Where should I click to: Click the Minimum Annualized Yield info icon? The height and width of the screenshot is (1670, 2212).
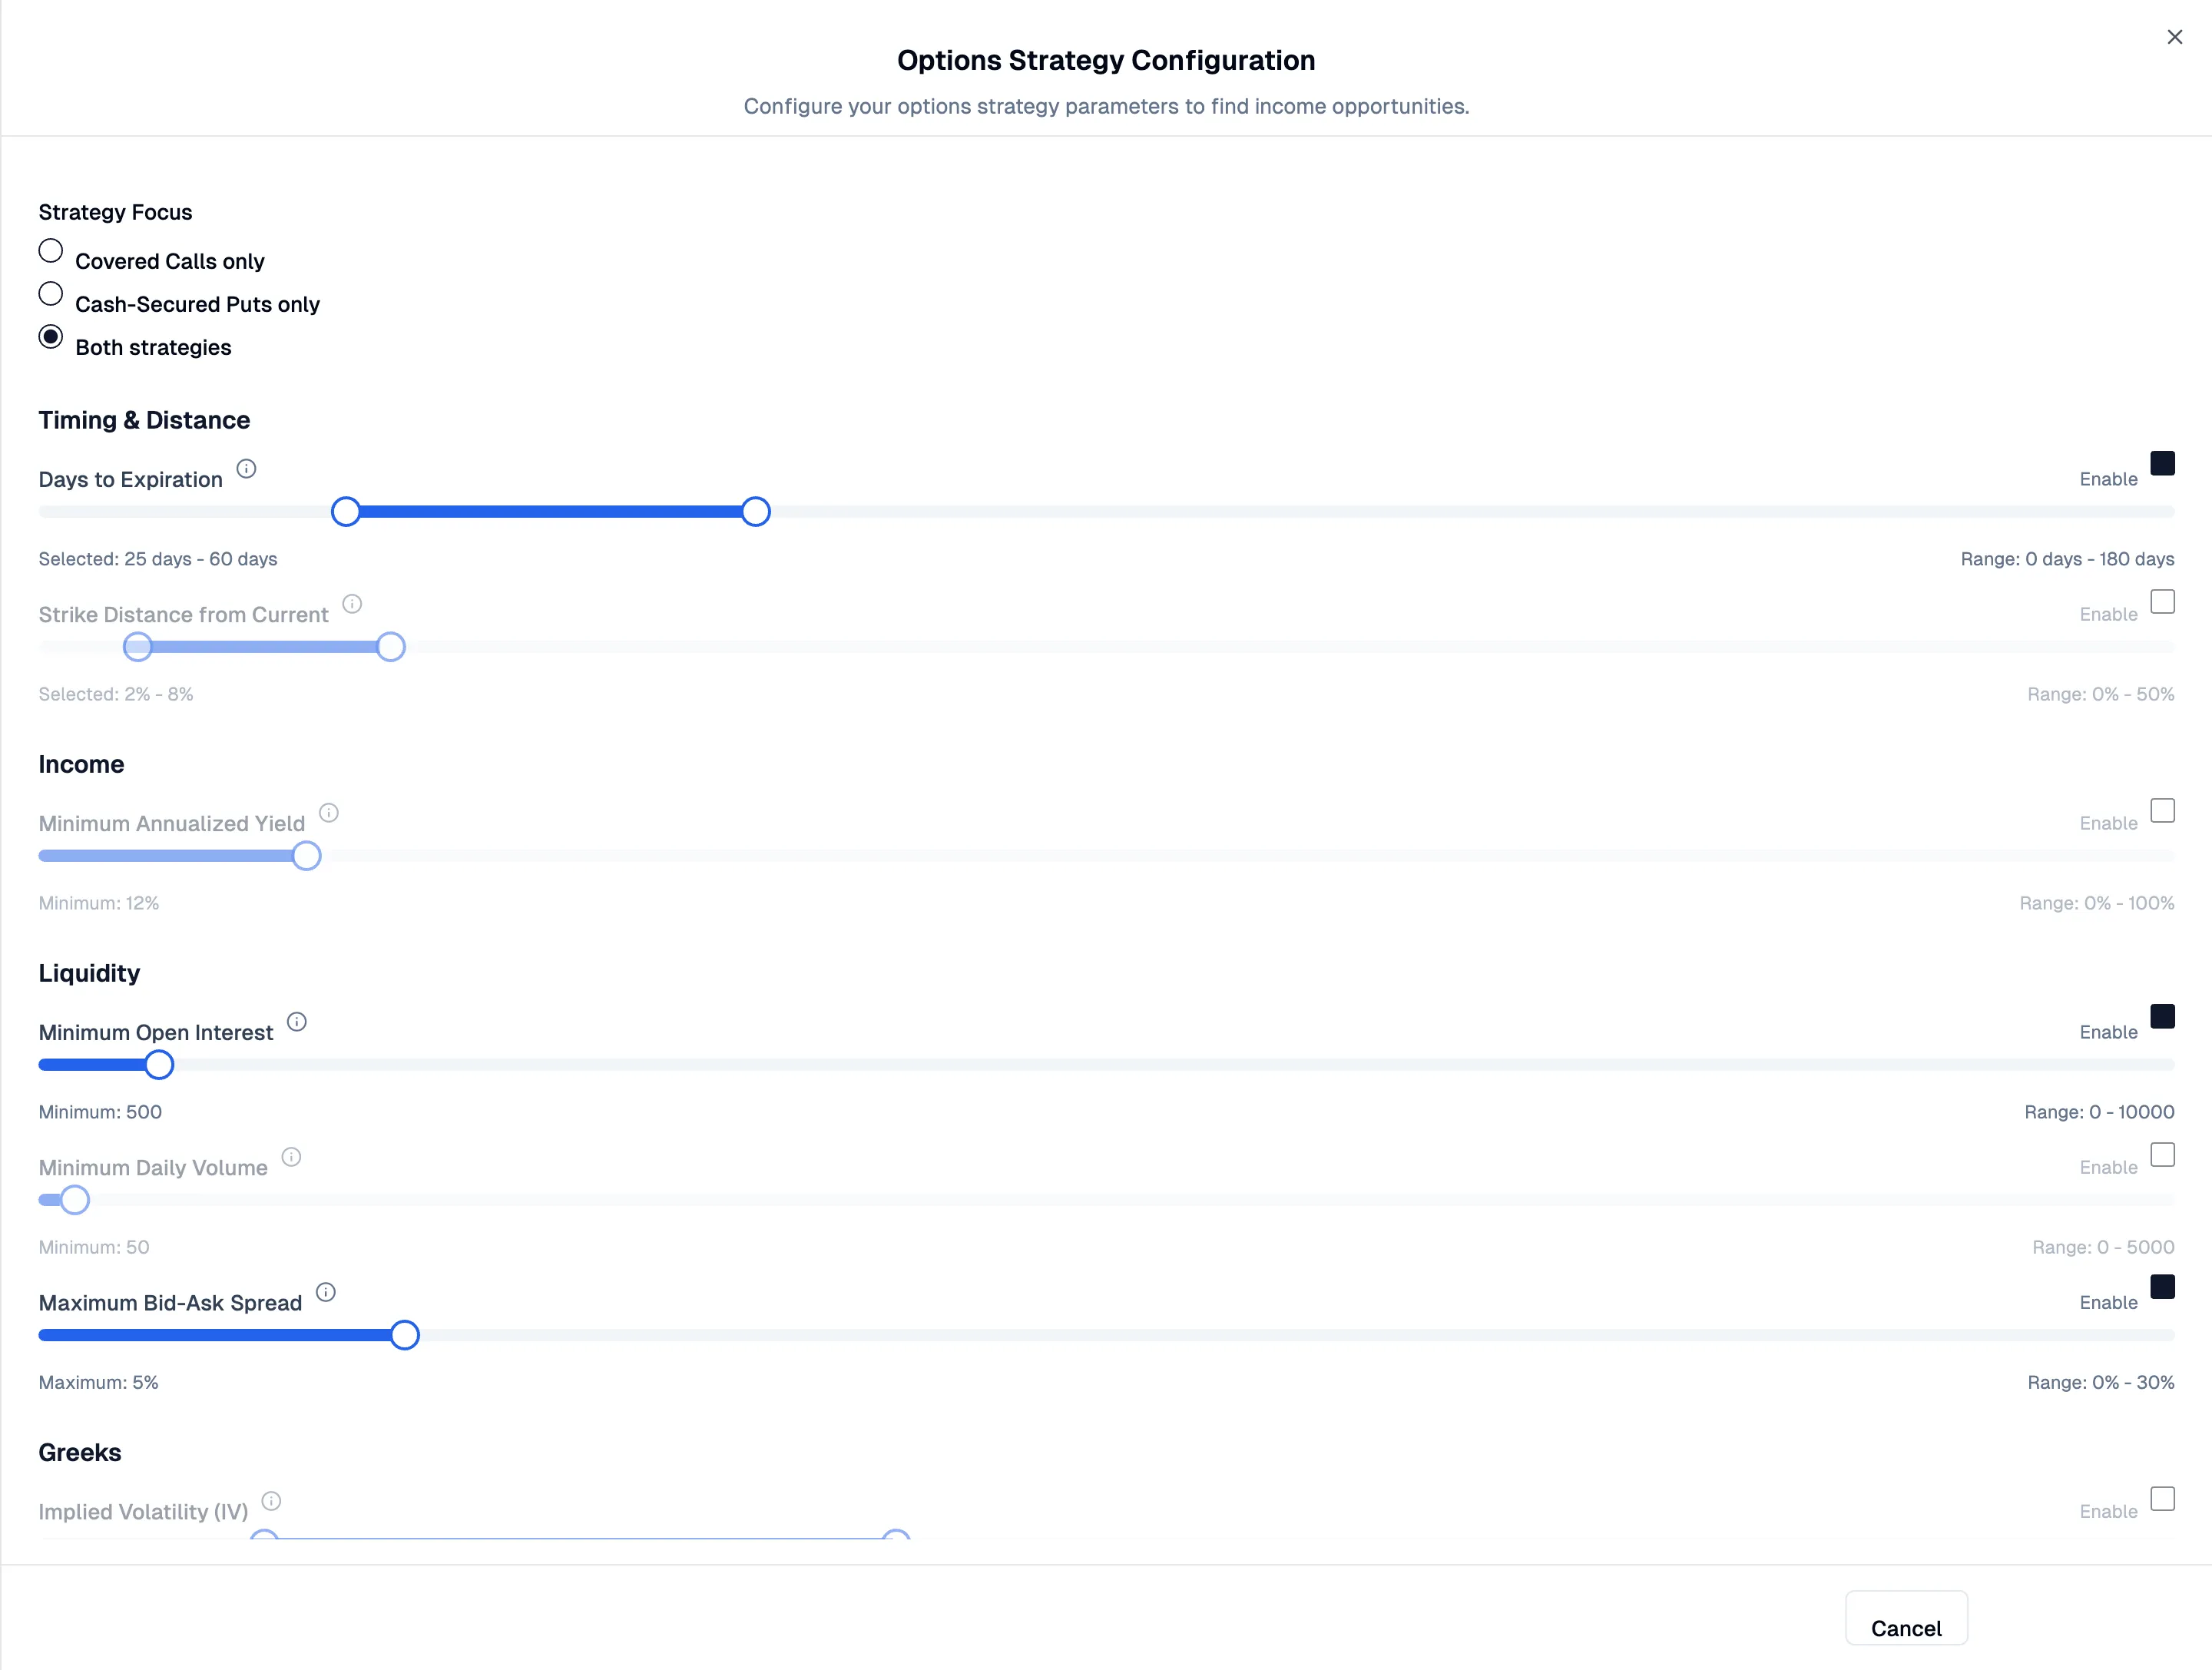(329, 812)
